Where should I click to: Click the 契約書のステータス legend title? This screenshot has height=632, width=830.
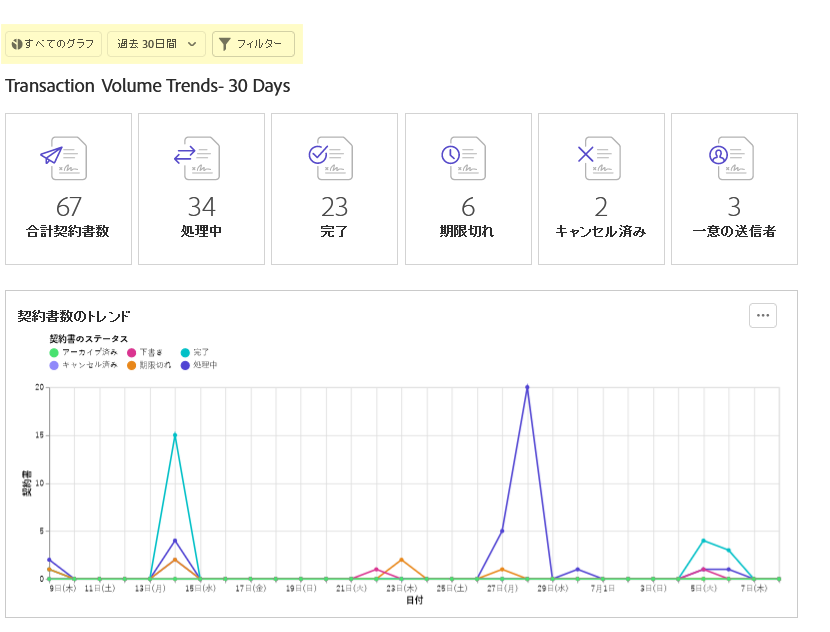(88, 339)
